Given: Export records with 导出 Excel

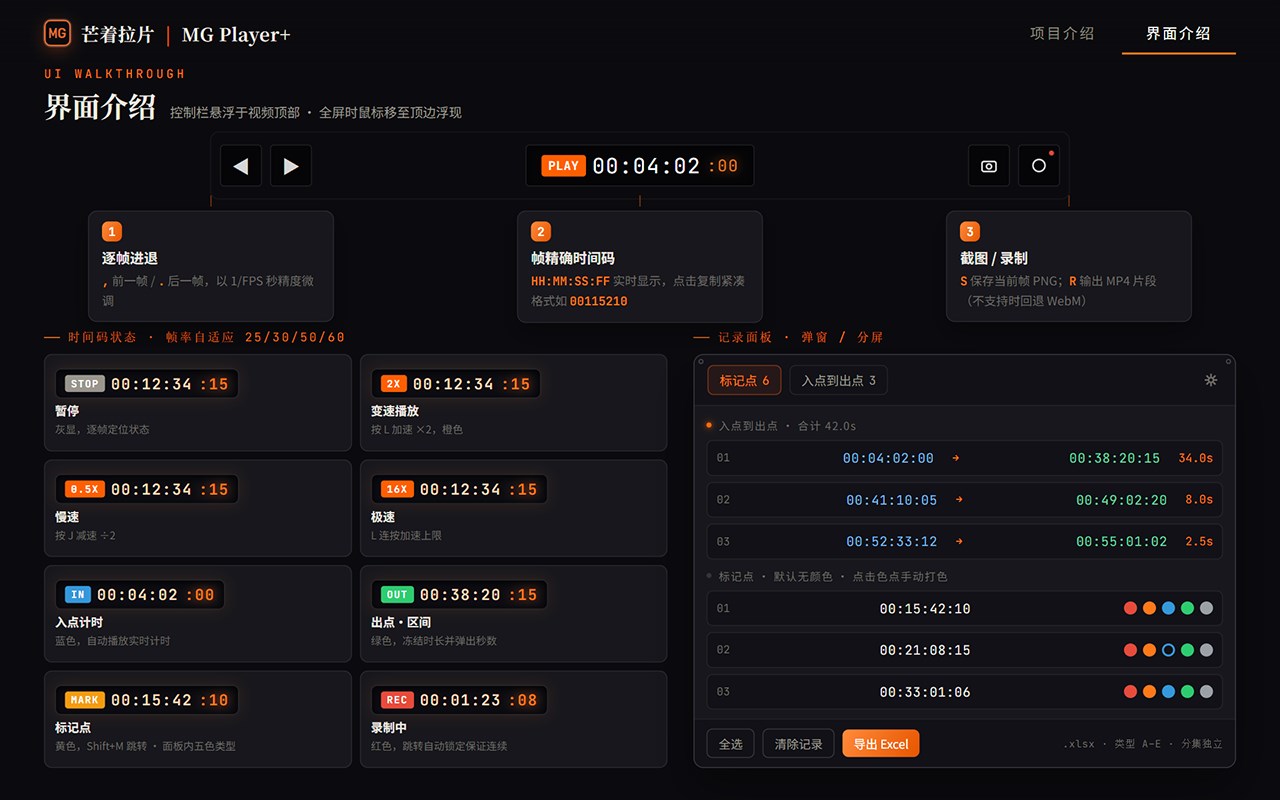Looking at the screenshot, I should click(x=881, y=744).
